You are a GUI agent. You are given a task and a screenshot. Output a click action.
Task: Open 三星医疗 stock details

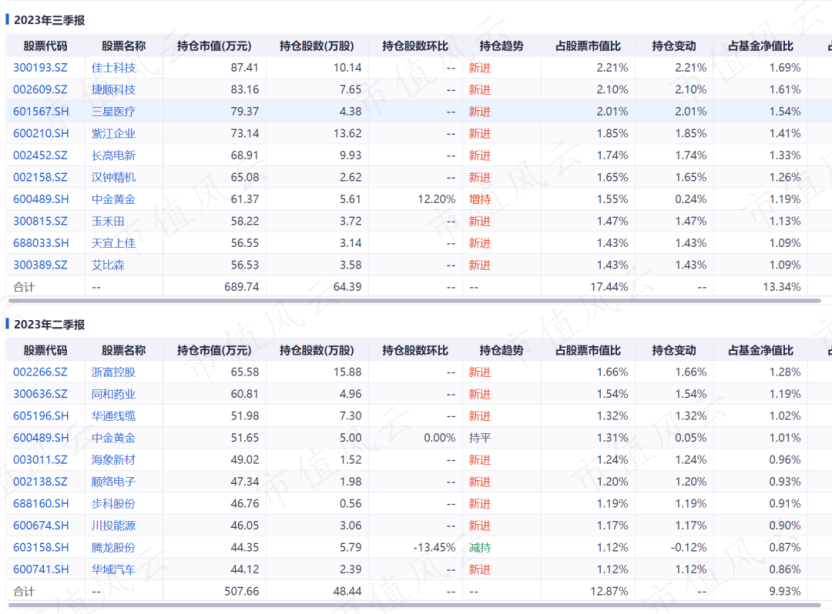[x=114, y=111]
